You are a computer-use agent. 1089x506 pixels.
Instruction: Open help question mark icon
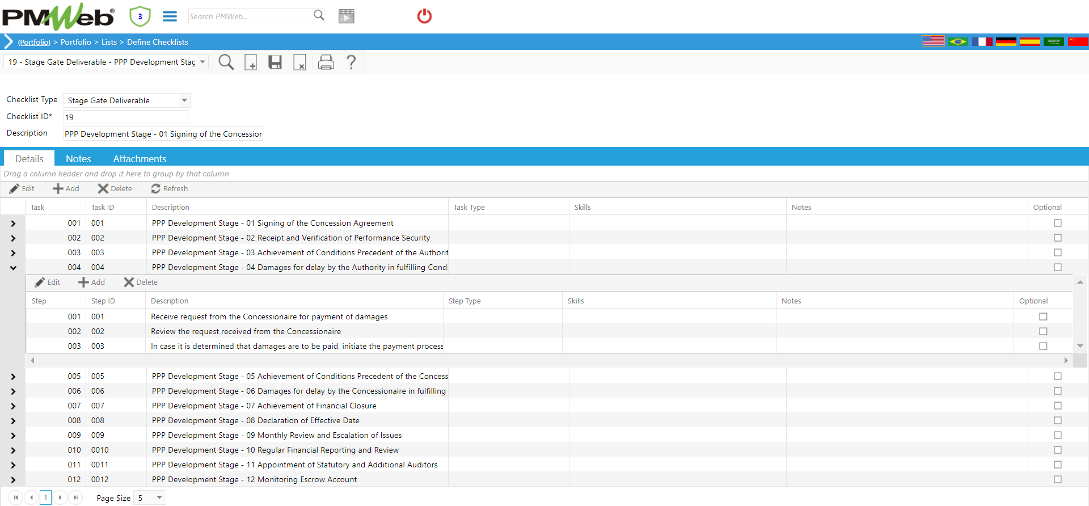click(x=351, y=62)
